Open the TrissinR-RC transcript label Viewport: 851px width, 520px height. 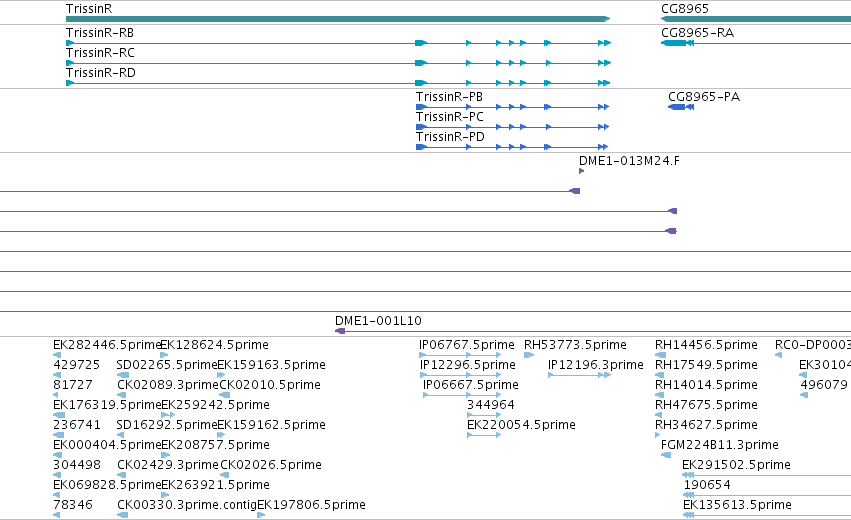click(100, 53)
